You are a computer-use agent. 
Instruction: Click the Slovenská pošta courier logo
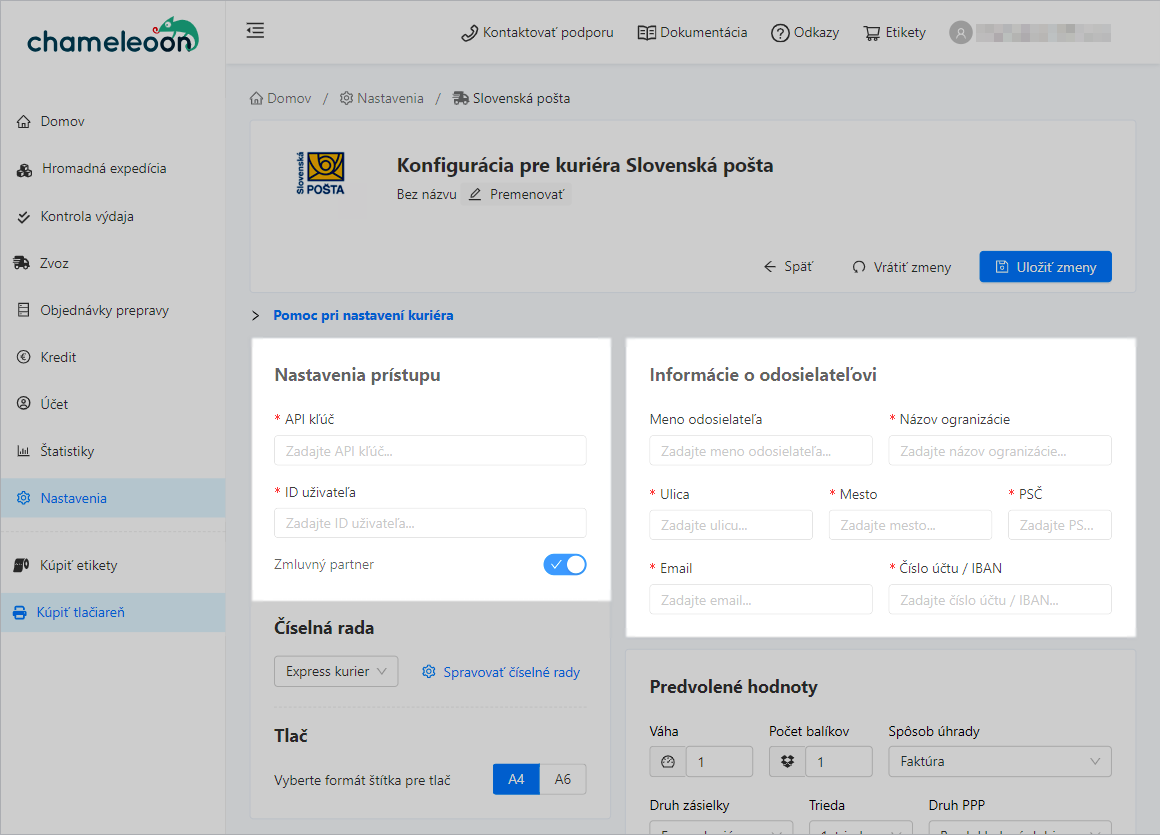pos(320,173)
